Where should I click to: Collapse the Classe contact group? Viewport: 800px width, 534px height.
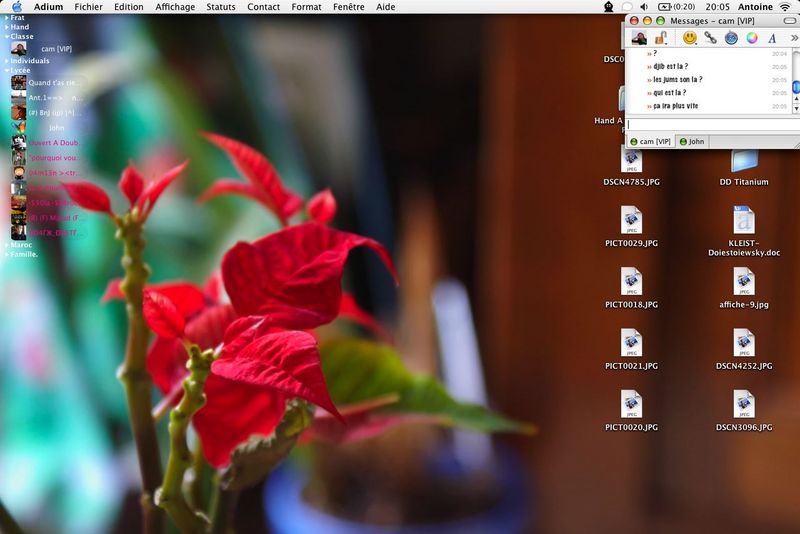coord(7,37)
